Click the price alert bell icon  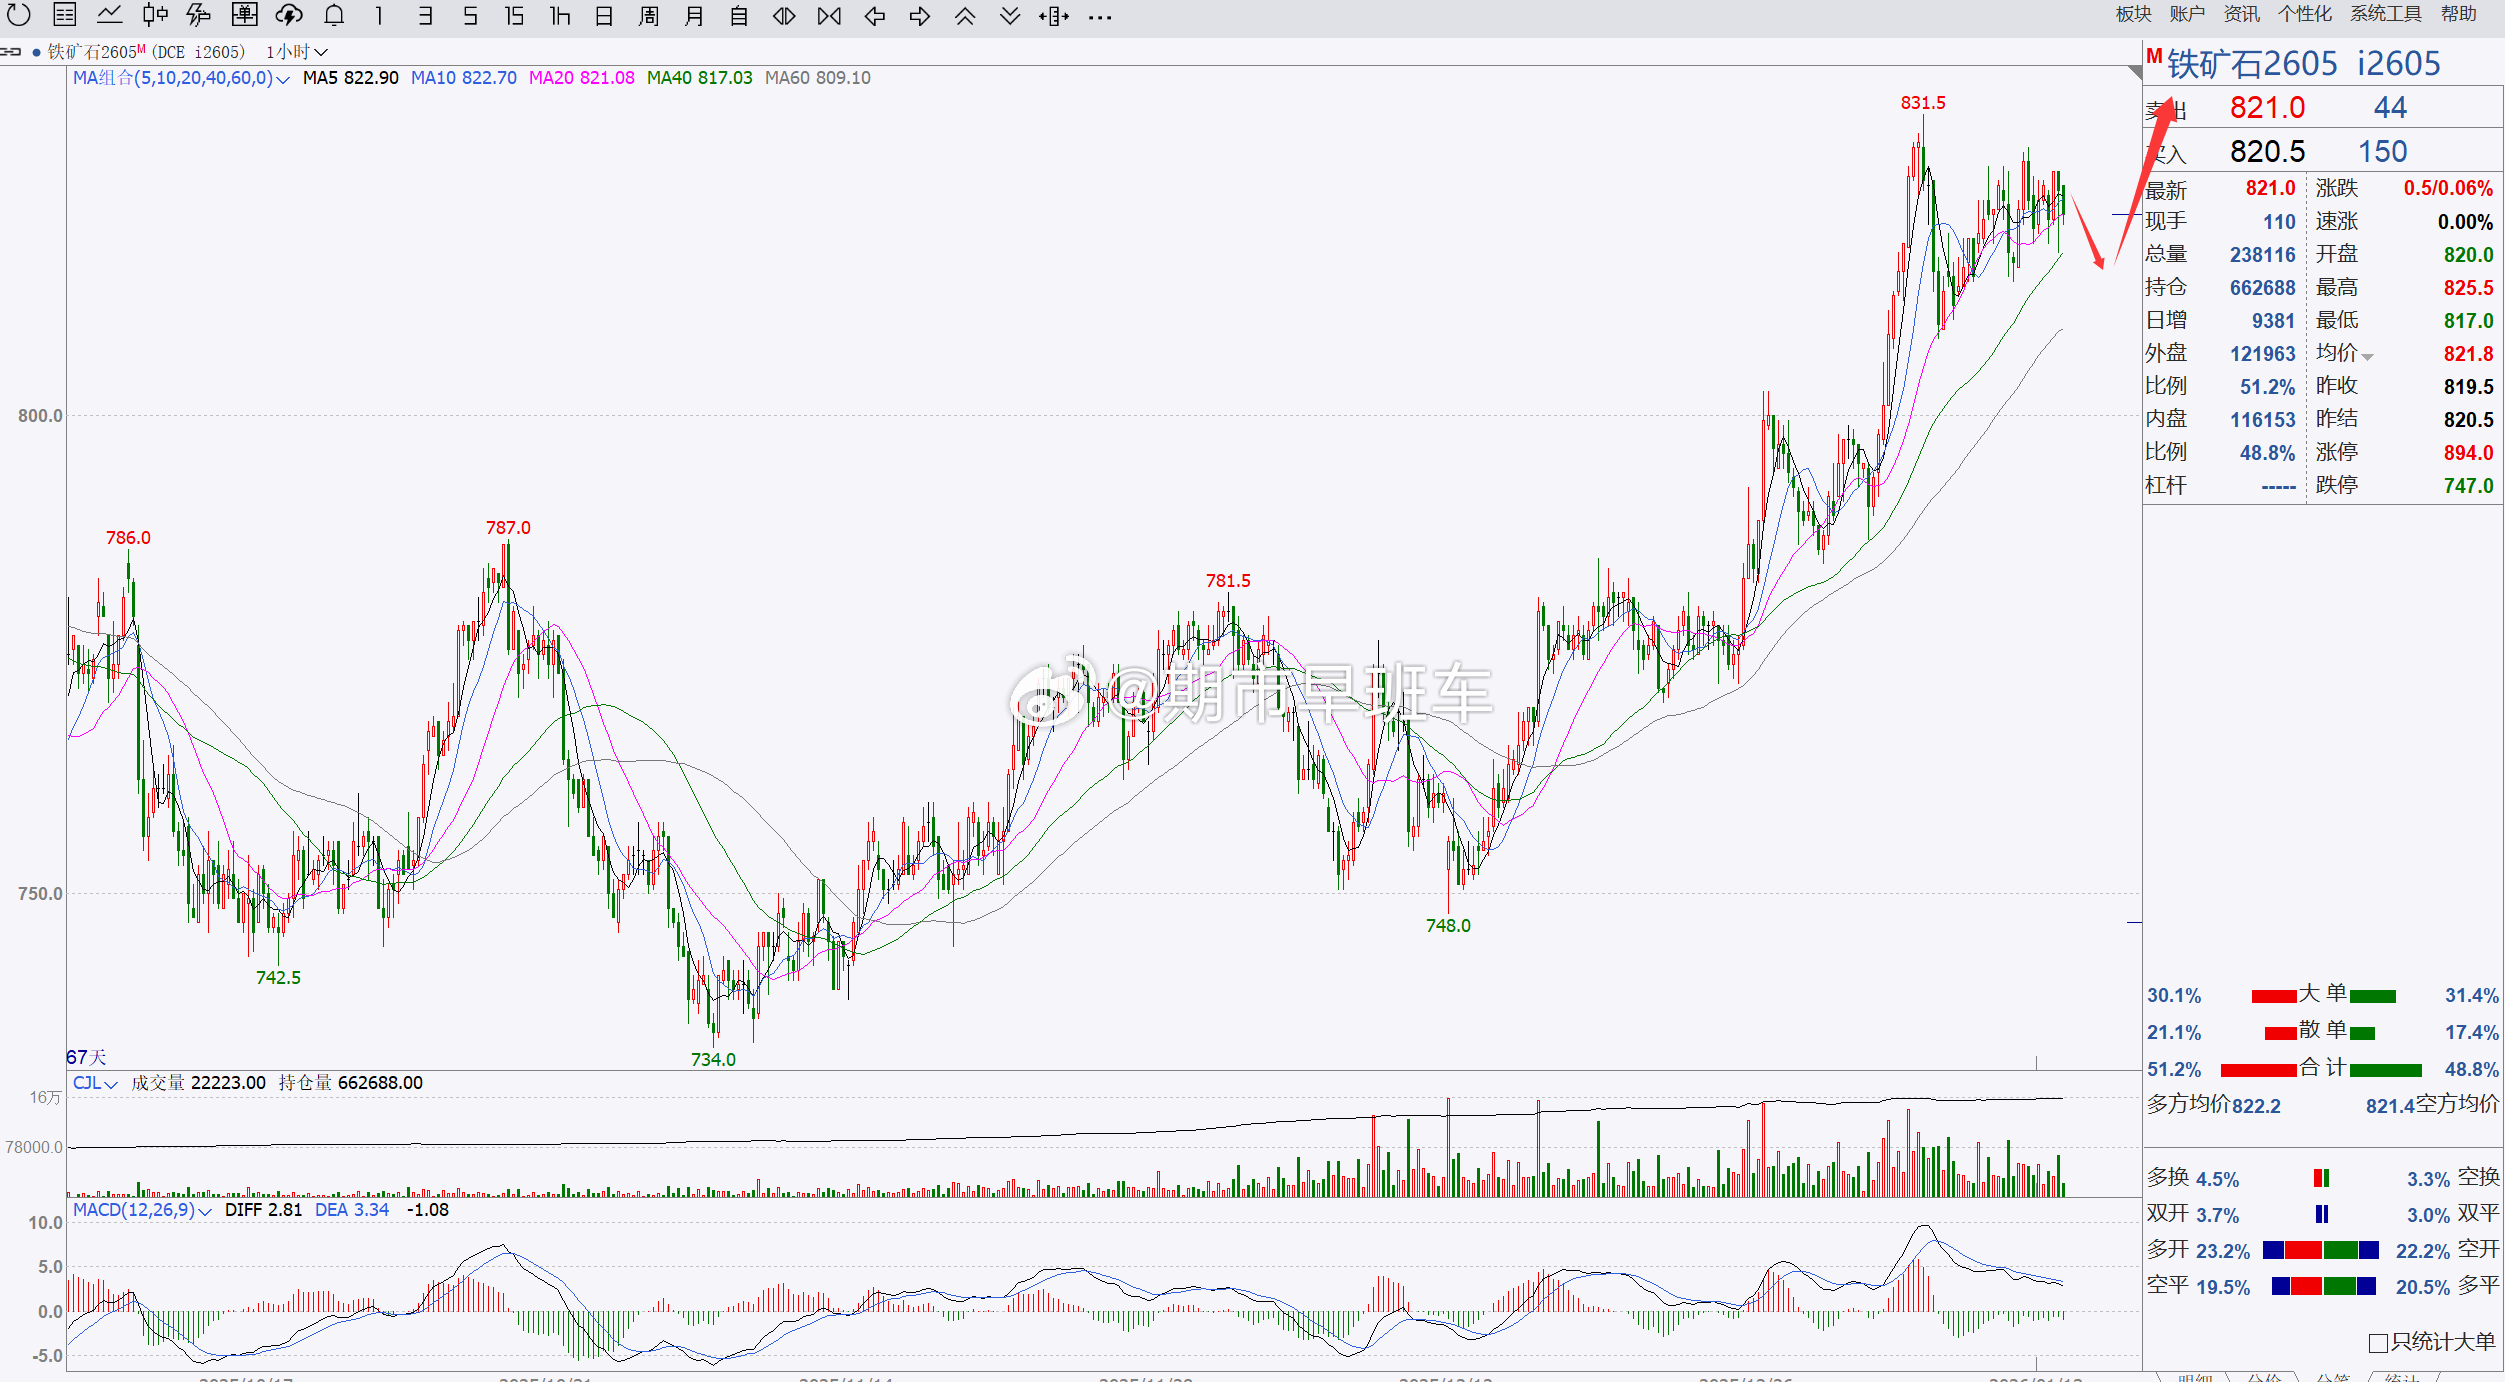pos(334,15)
